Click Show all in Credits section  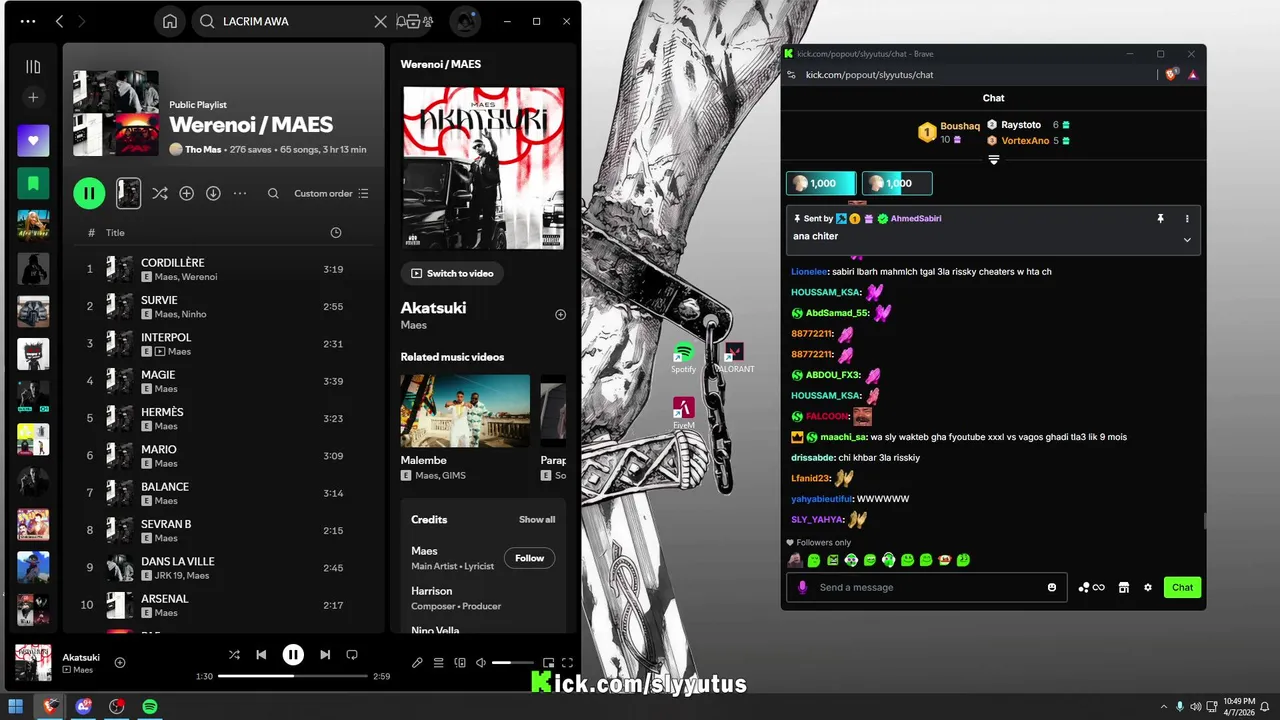point(537,520)
